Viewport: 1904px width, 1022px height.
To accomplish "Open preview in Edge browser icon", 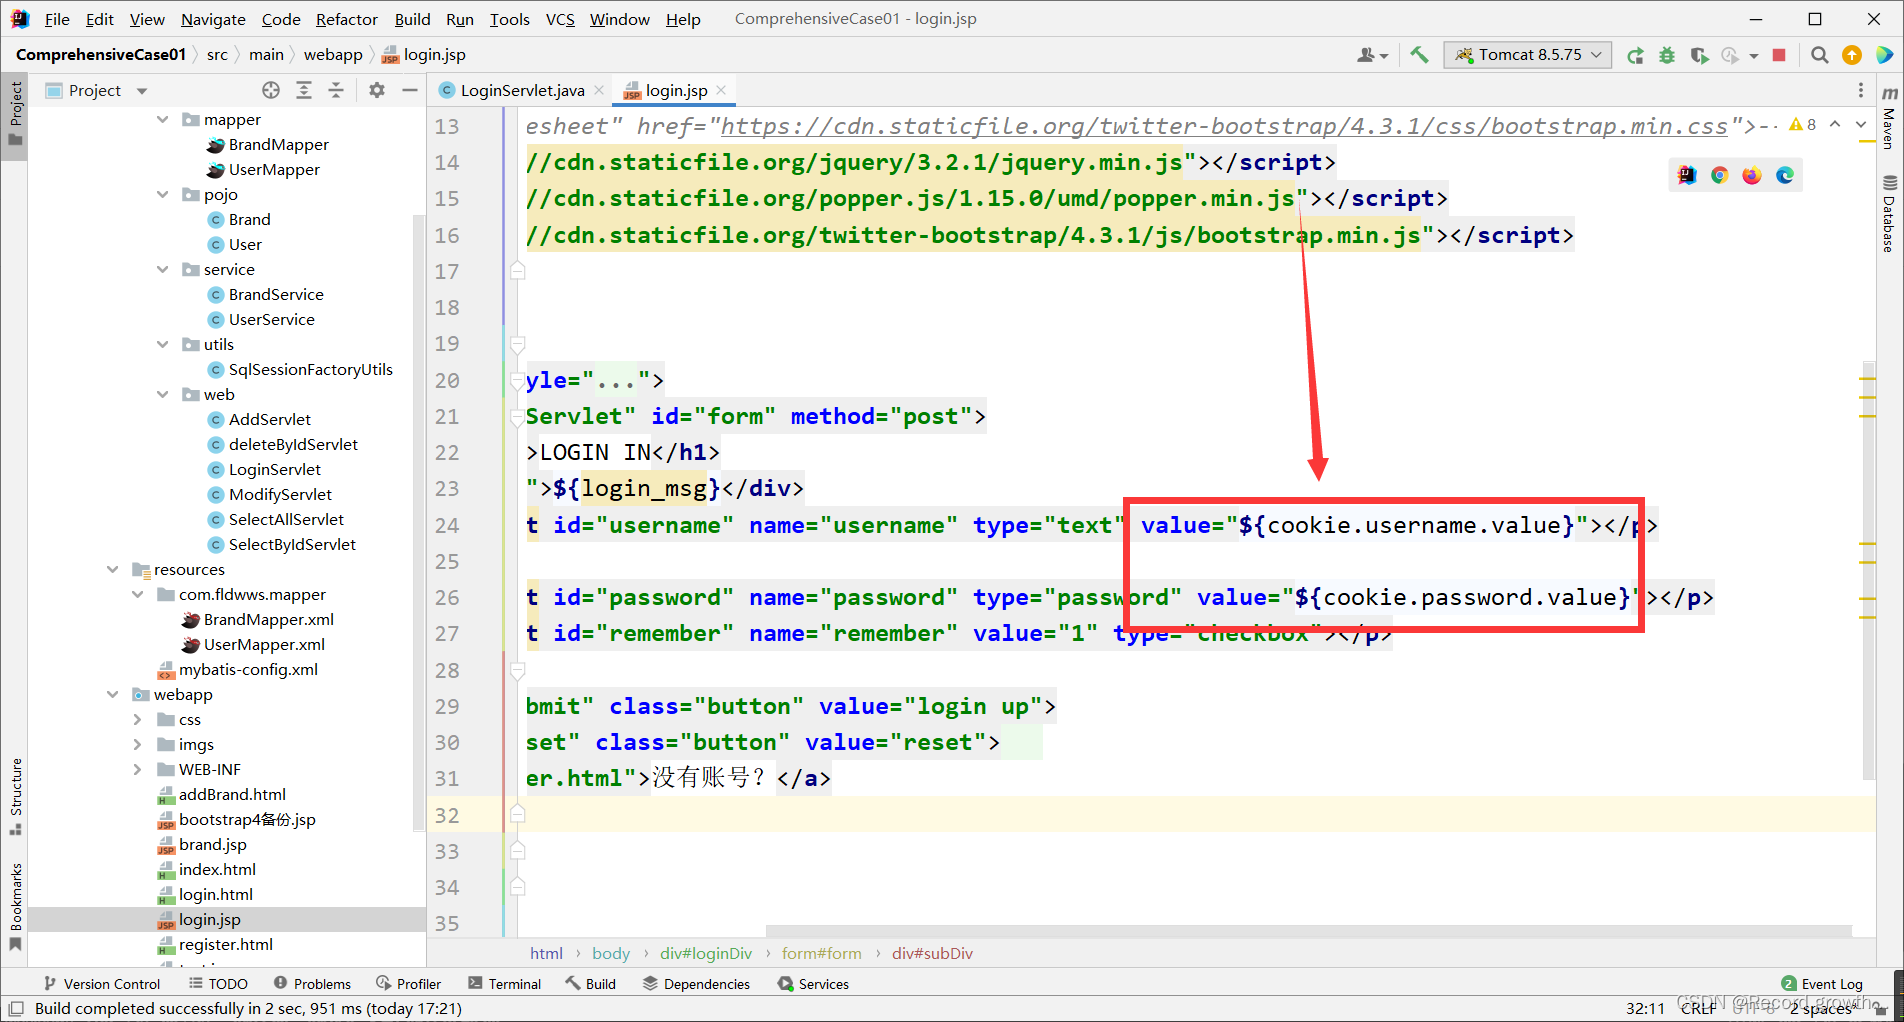I will [x=1785, y=175].
